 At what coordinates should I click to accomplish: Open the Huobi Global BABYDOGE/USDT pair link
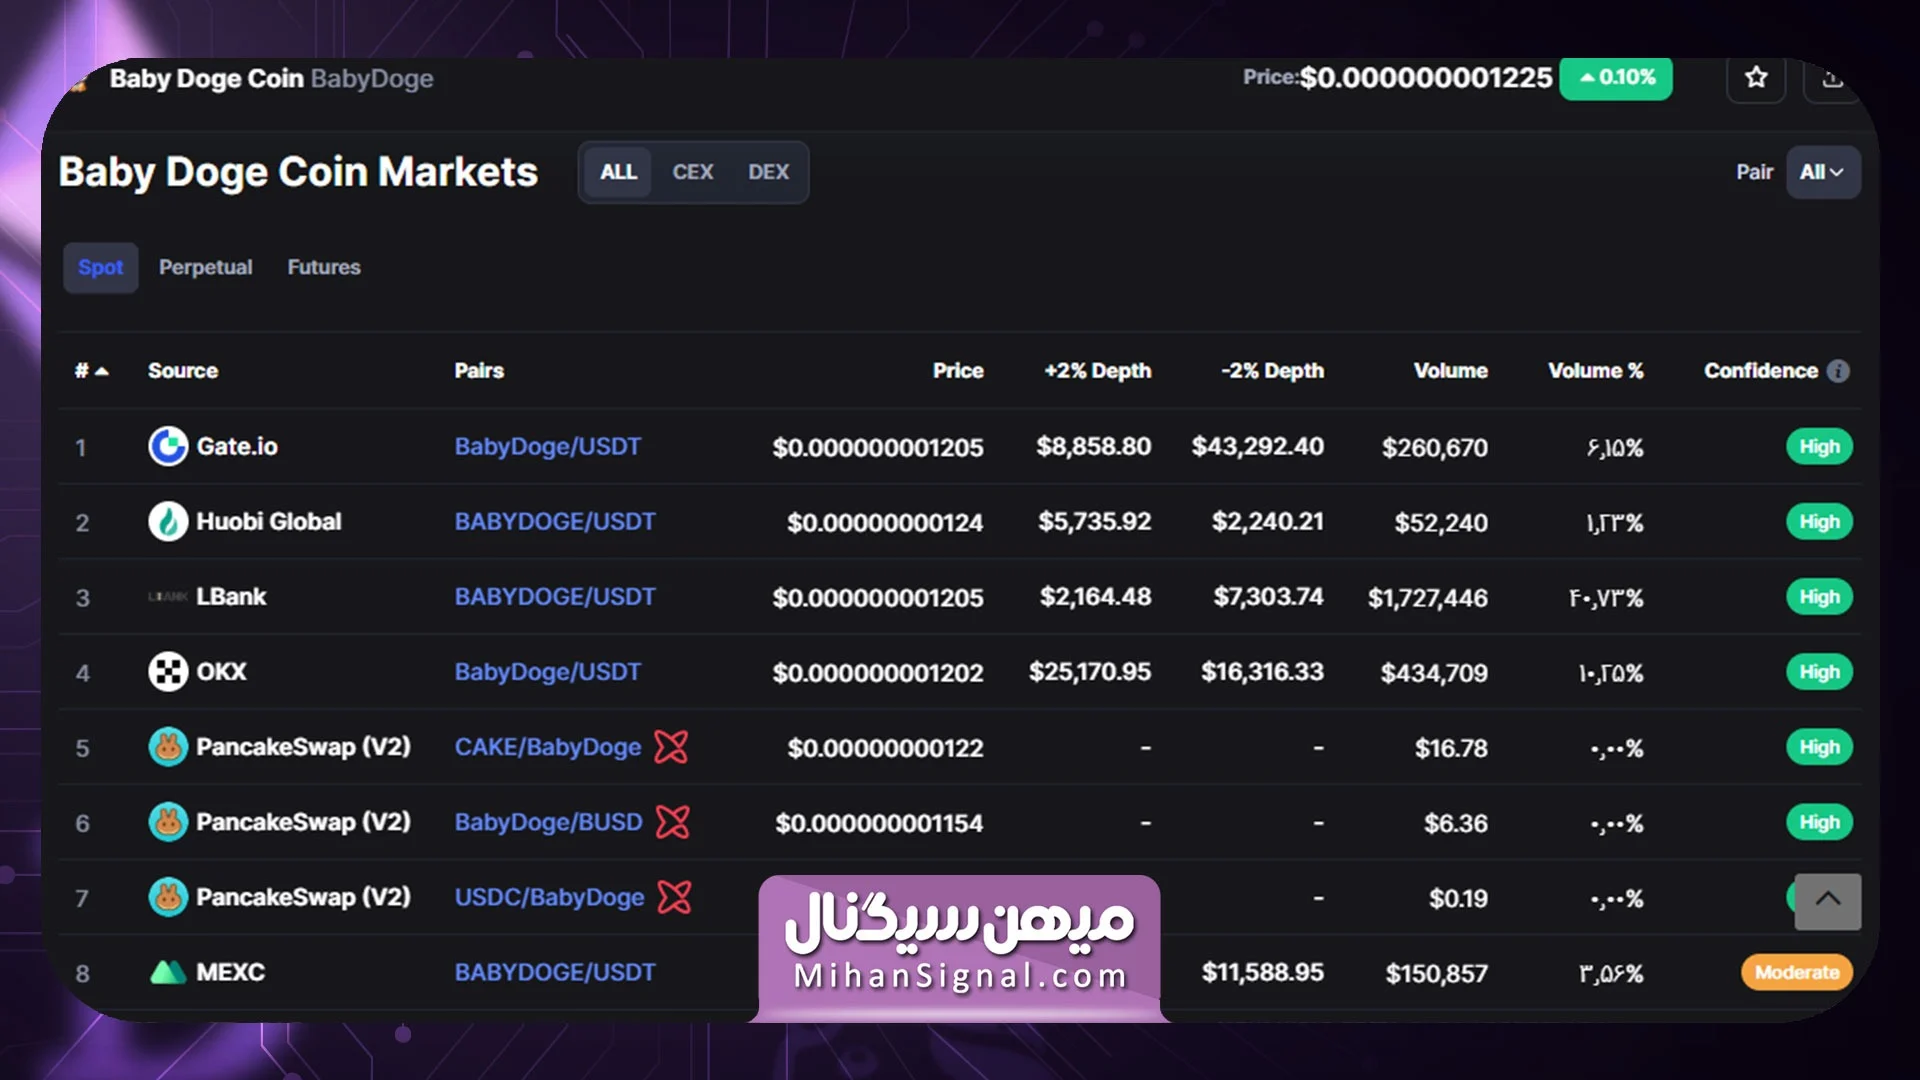555,522
